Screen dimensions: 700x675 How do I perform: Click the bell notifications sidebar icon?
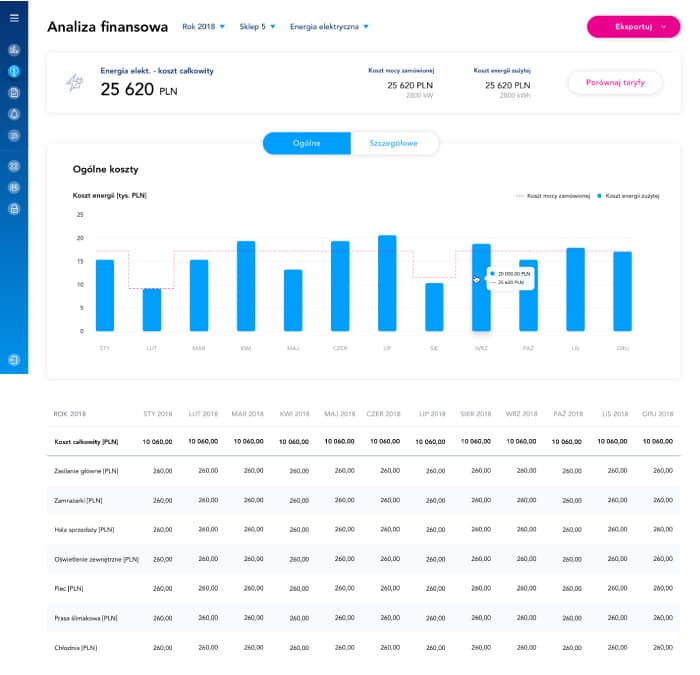14,114
